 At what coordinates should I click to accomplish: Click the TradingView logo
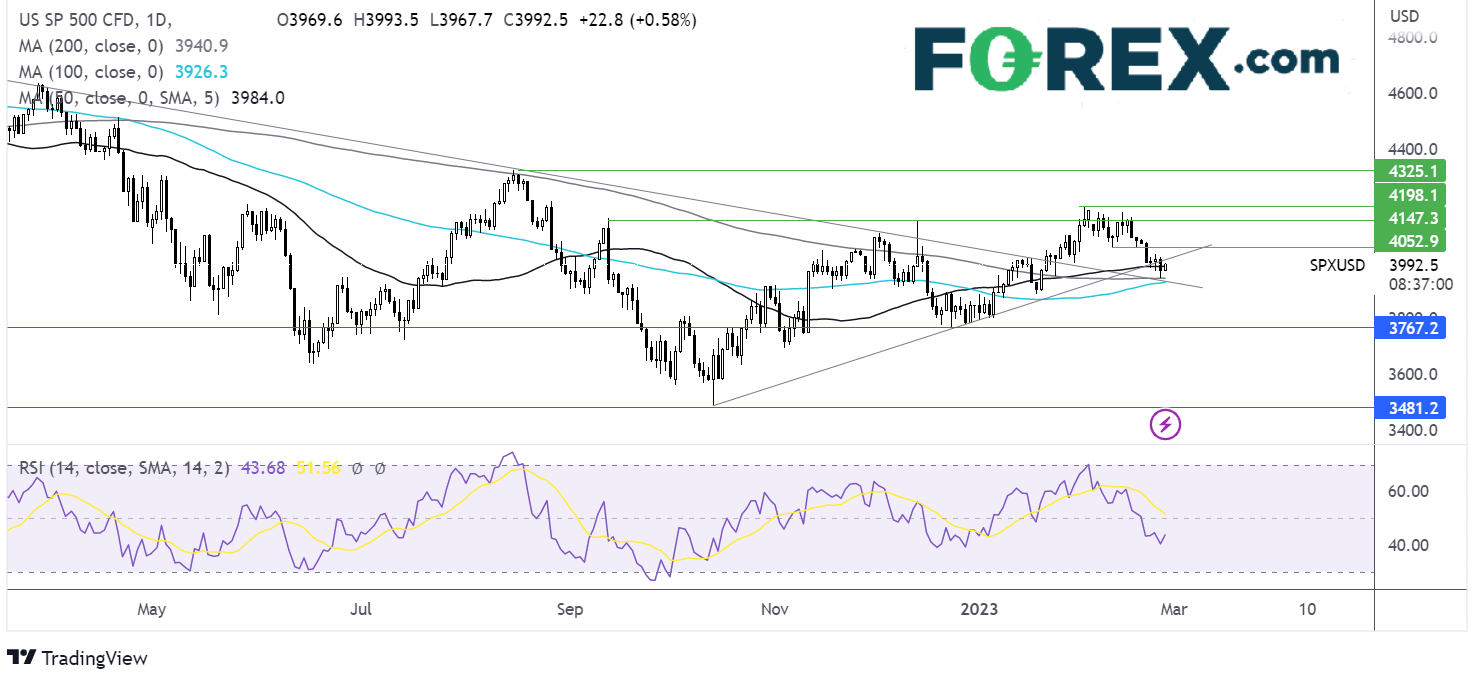(77, 658)
